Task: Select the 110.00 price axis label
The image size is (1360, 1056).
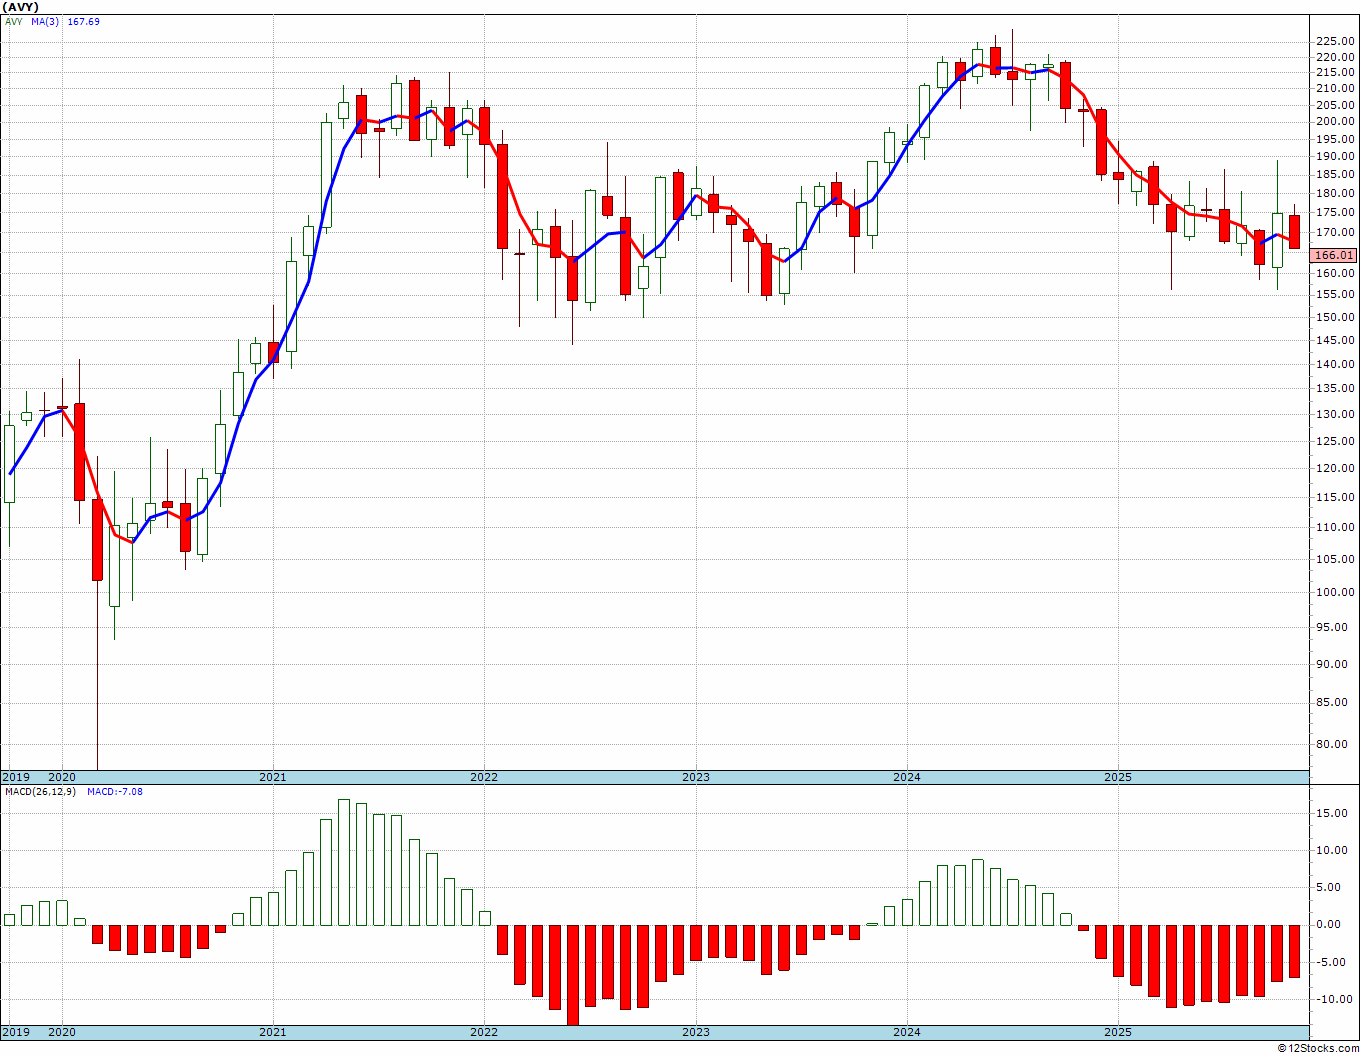Action: tap(1336, 527)
